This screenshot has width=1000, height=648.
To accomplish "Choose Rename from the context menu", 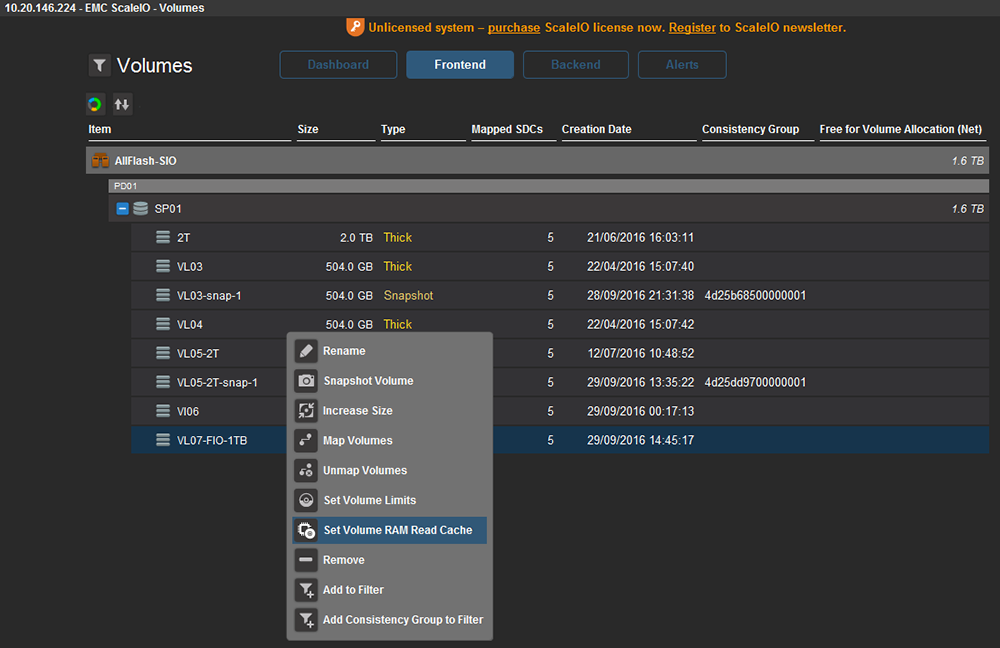I will [x=390, y=351].
